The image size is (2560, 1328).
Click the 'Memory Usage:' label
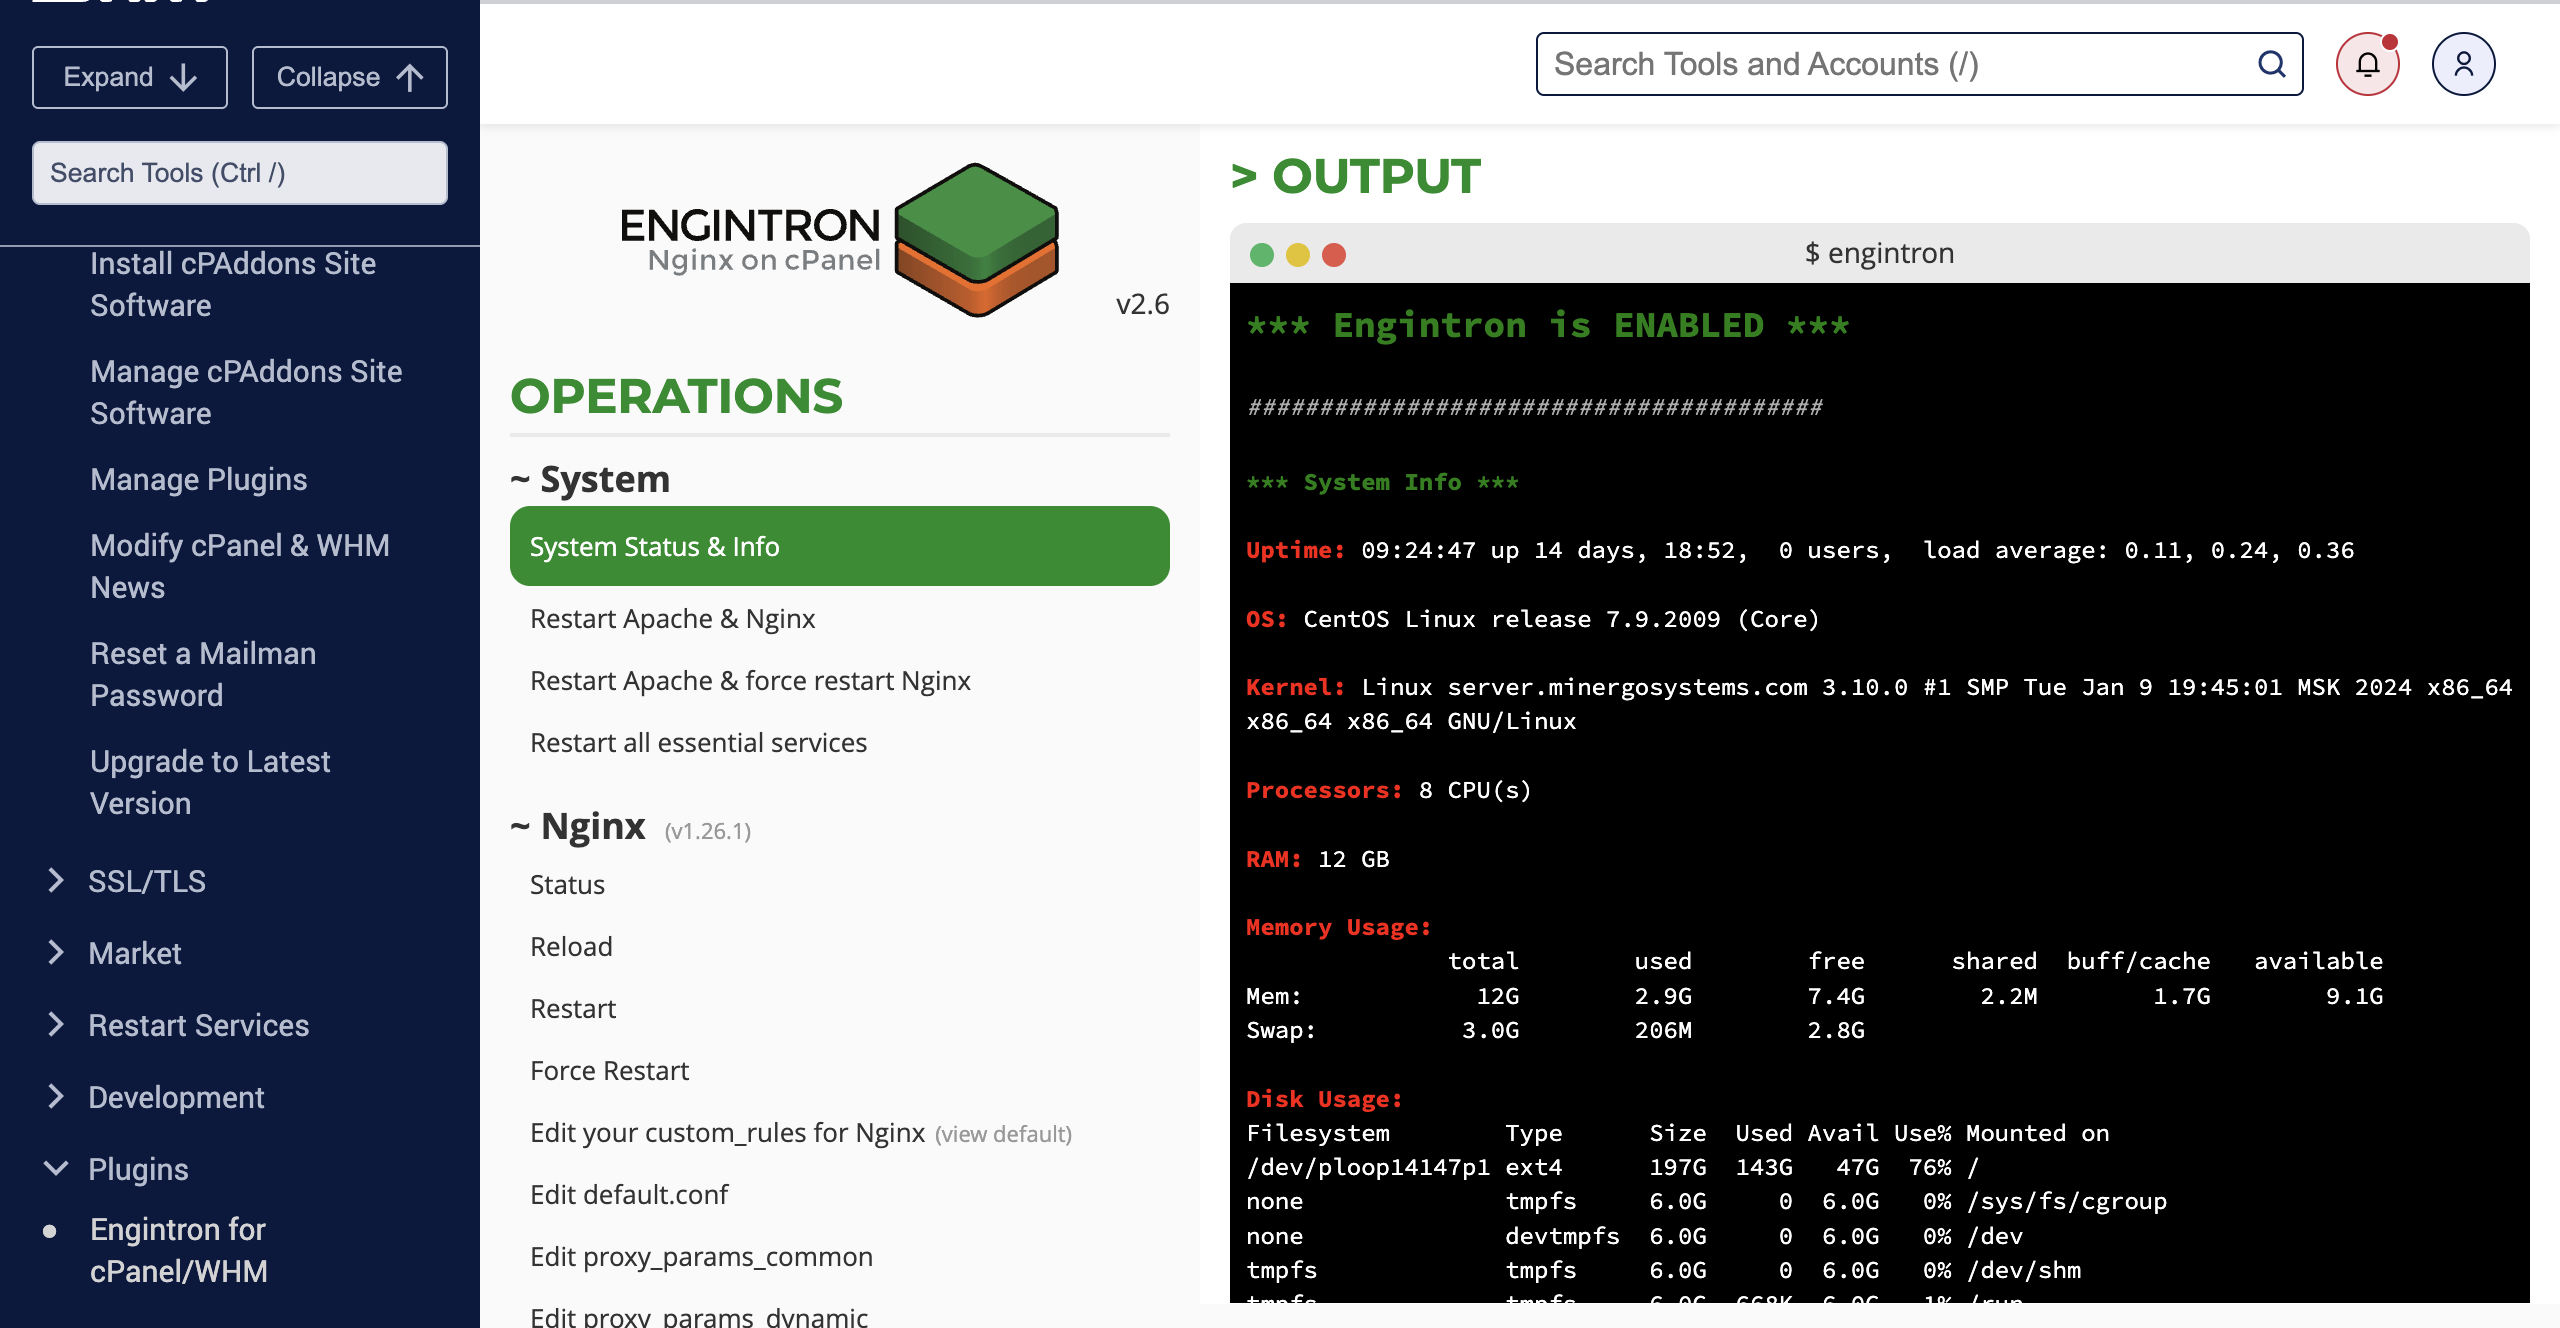coord(1338,927)
